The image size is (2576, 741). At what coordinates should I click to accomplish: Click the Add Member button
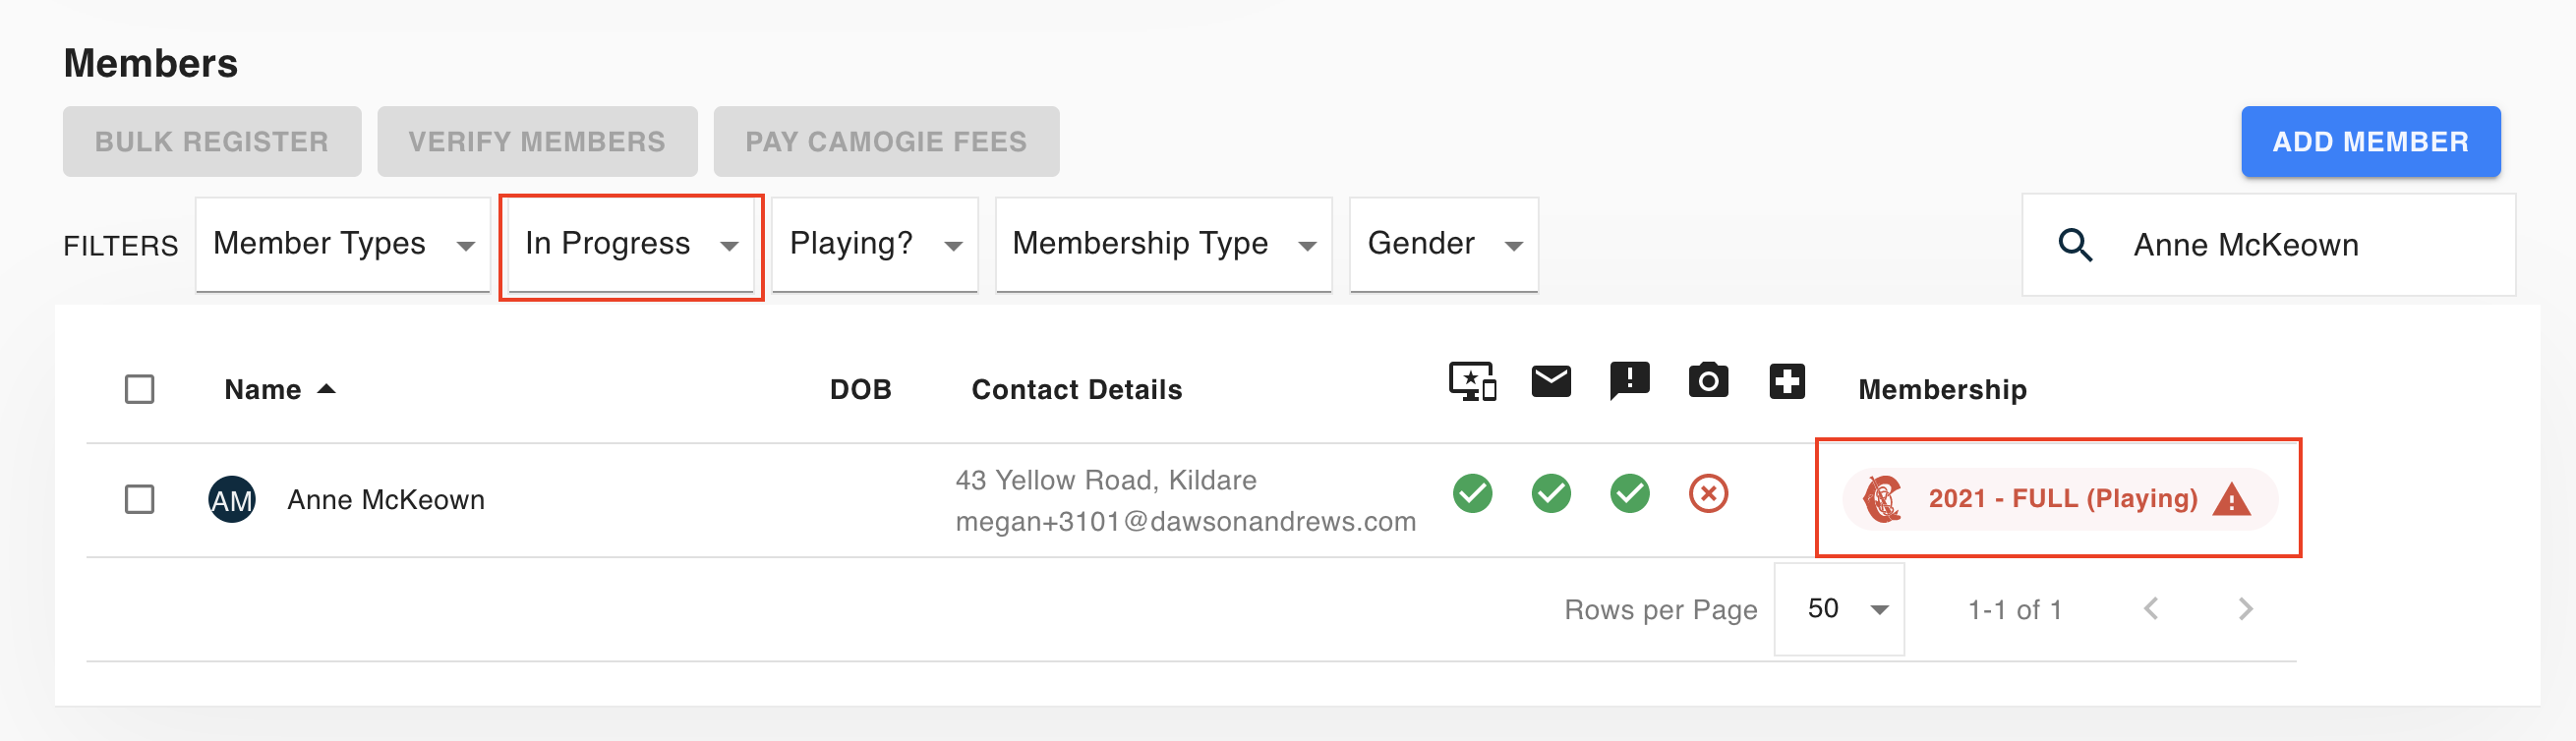[2370, 142]
